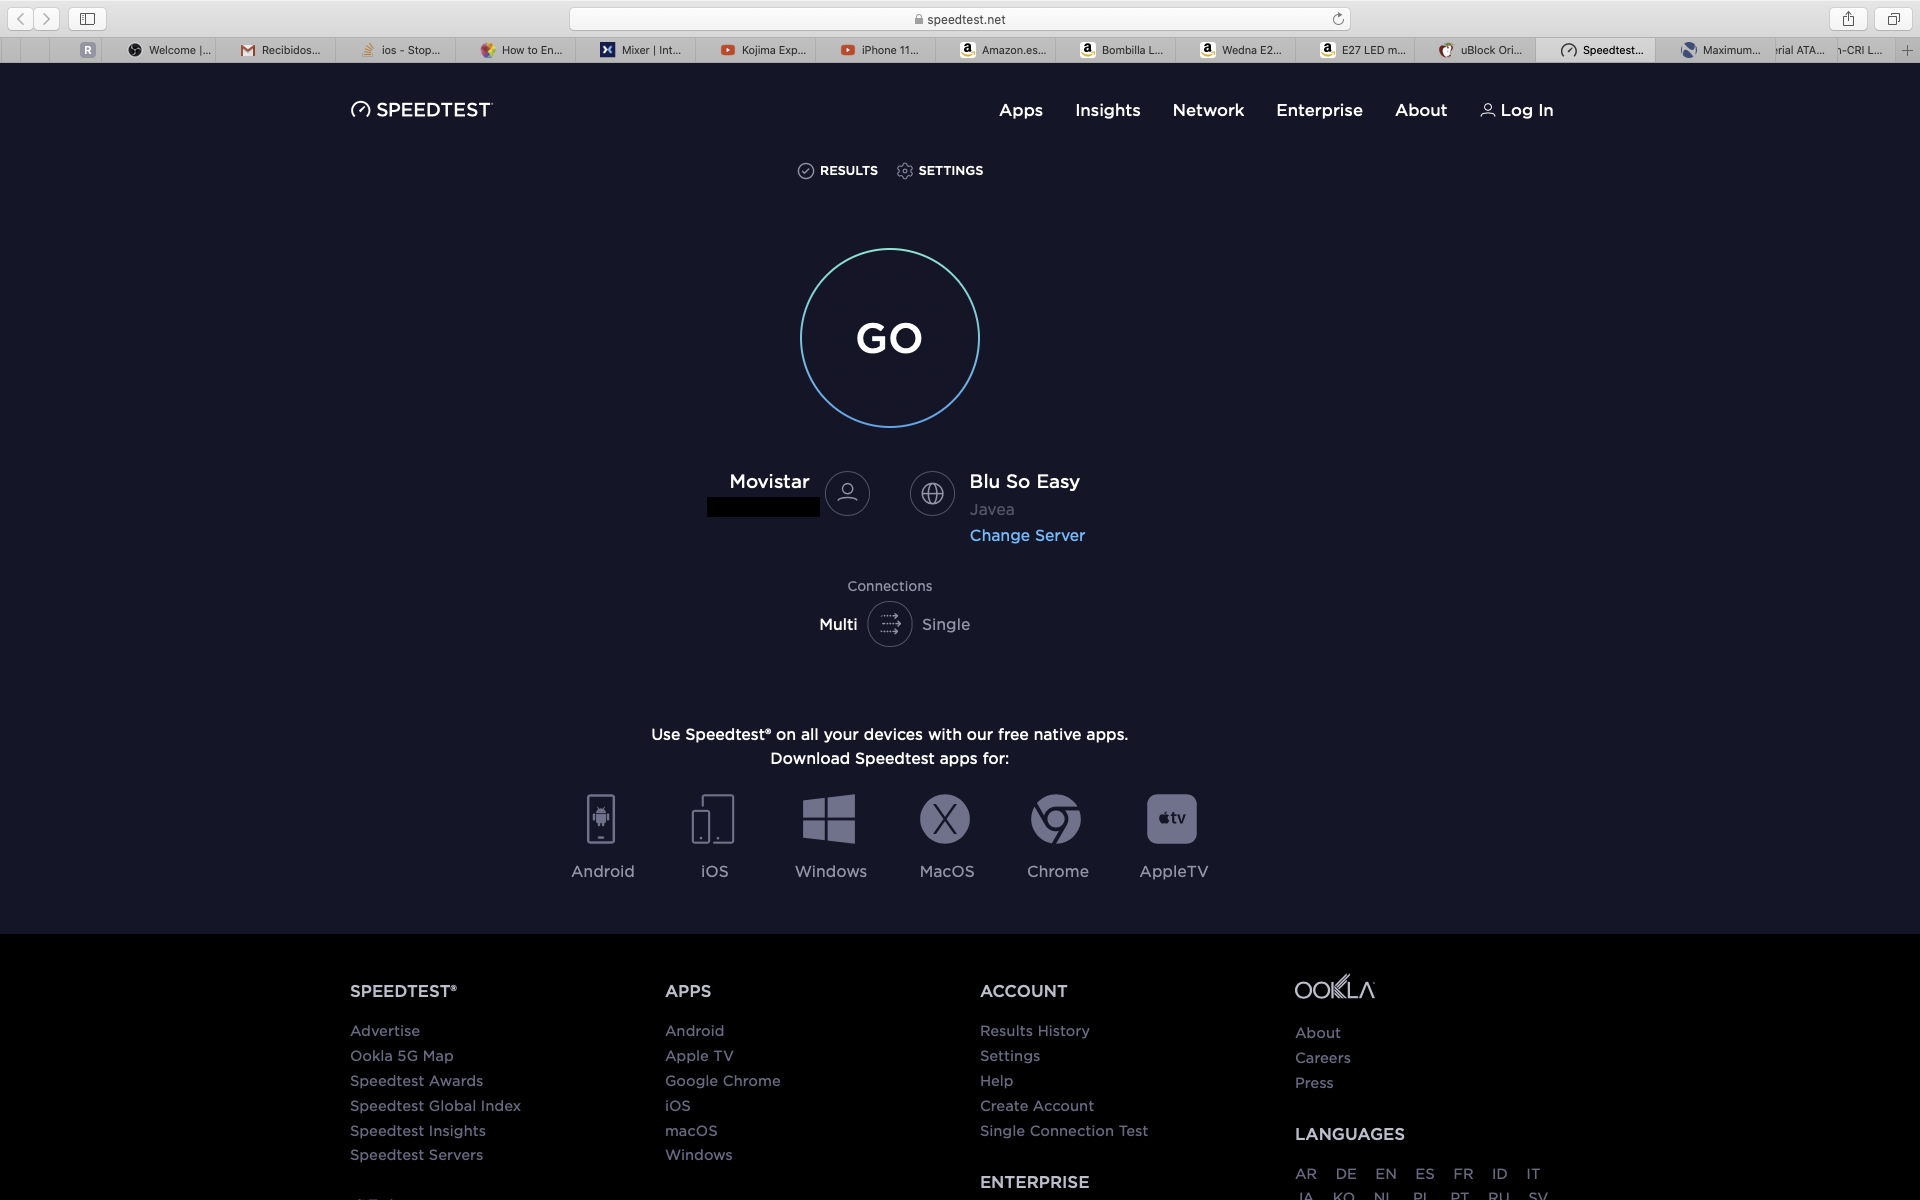Toggle the Multi/Single connections switch
1920x1200 pixels.
(890, 624)
